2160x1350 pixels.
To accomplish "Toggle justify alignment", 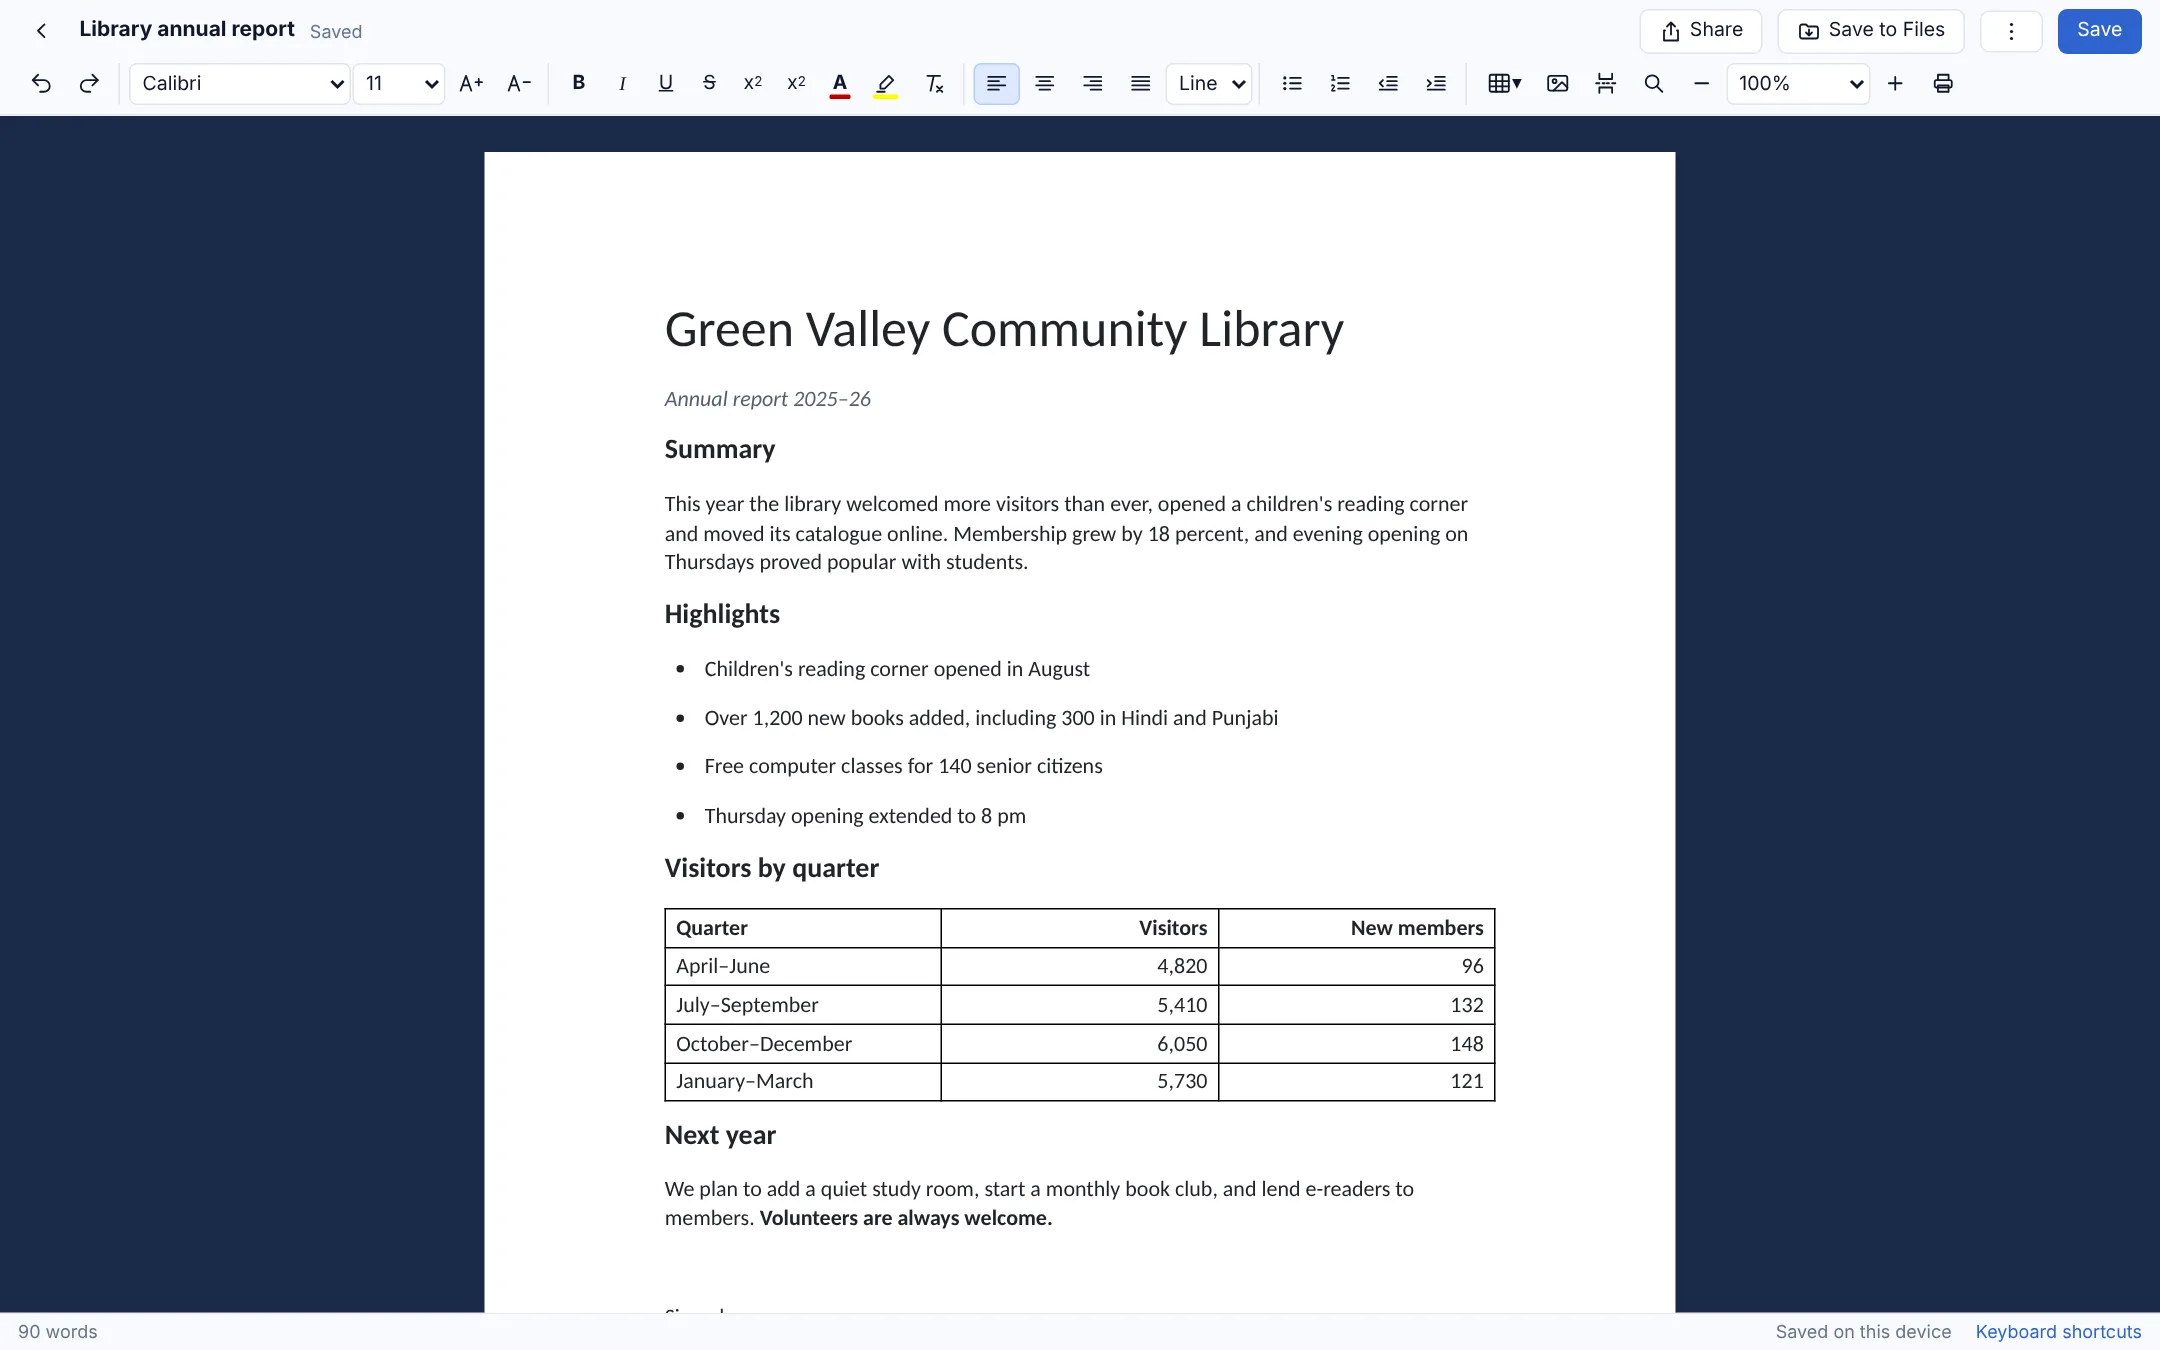I will tap(1141, 84).
